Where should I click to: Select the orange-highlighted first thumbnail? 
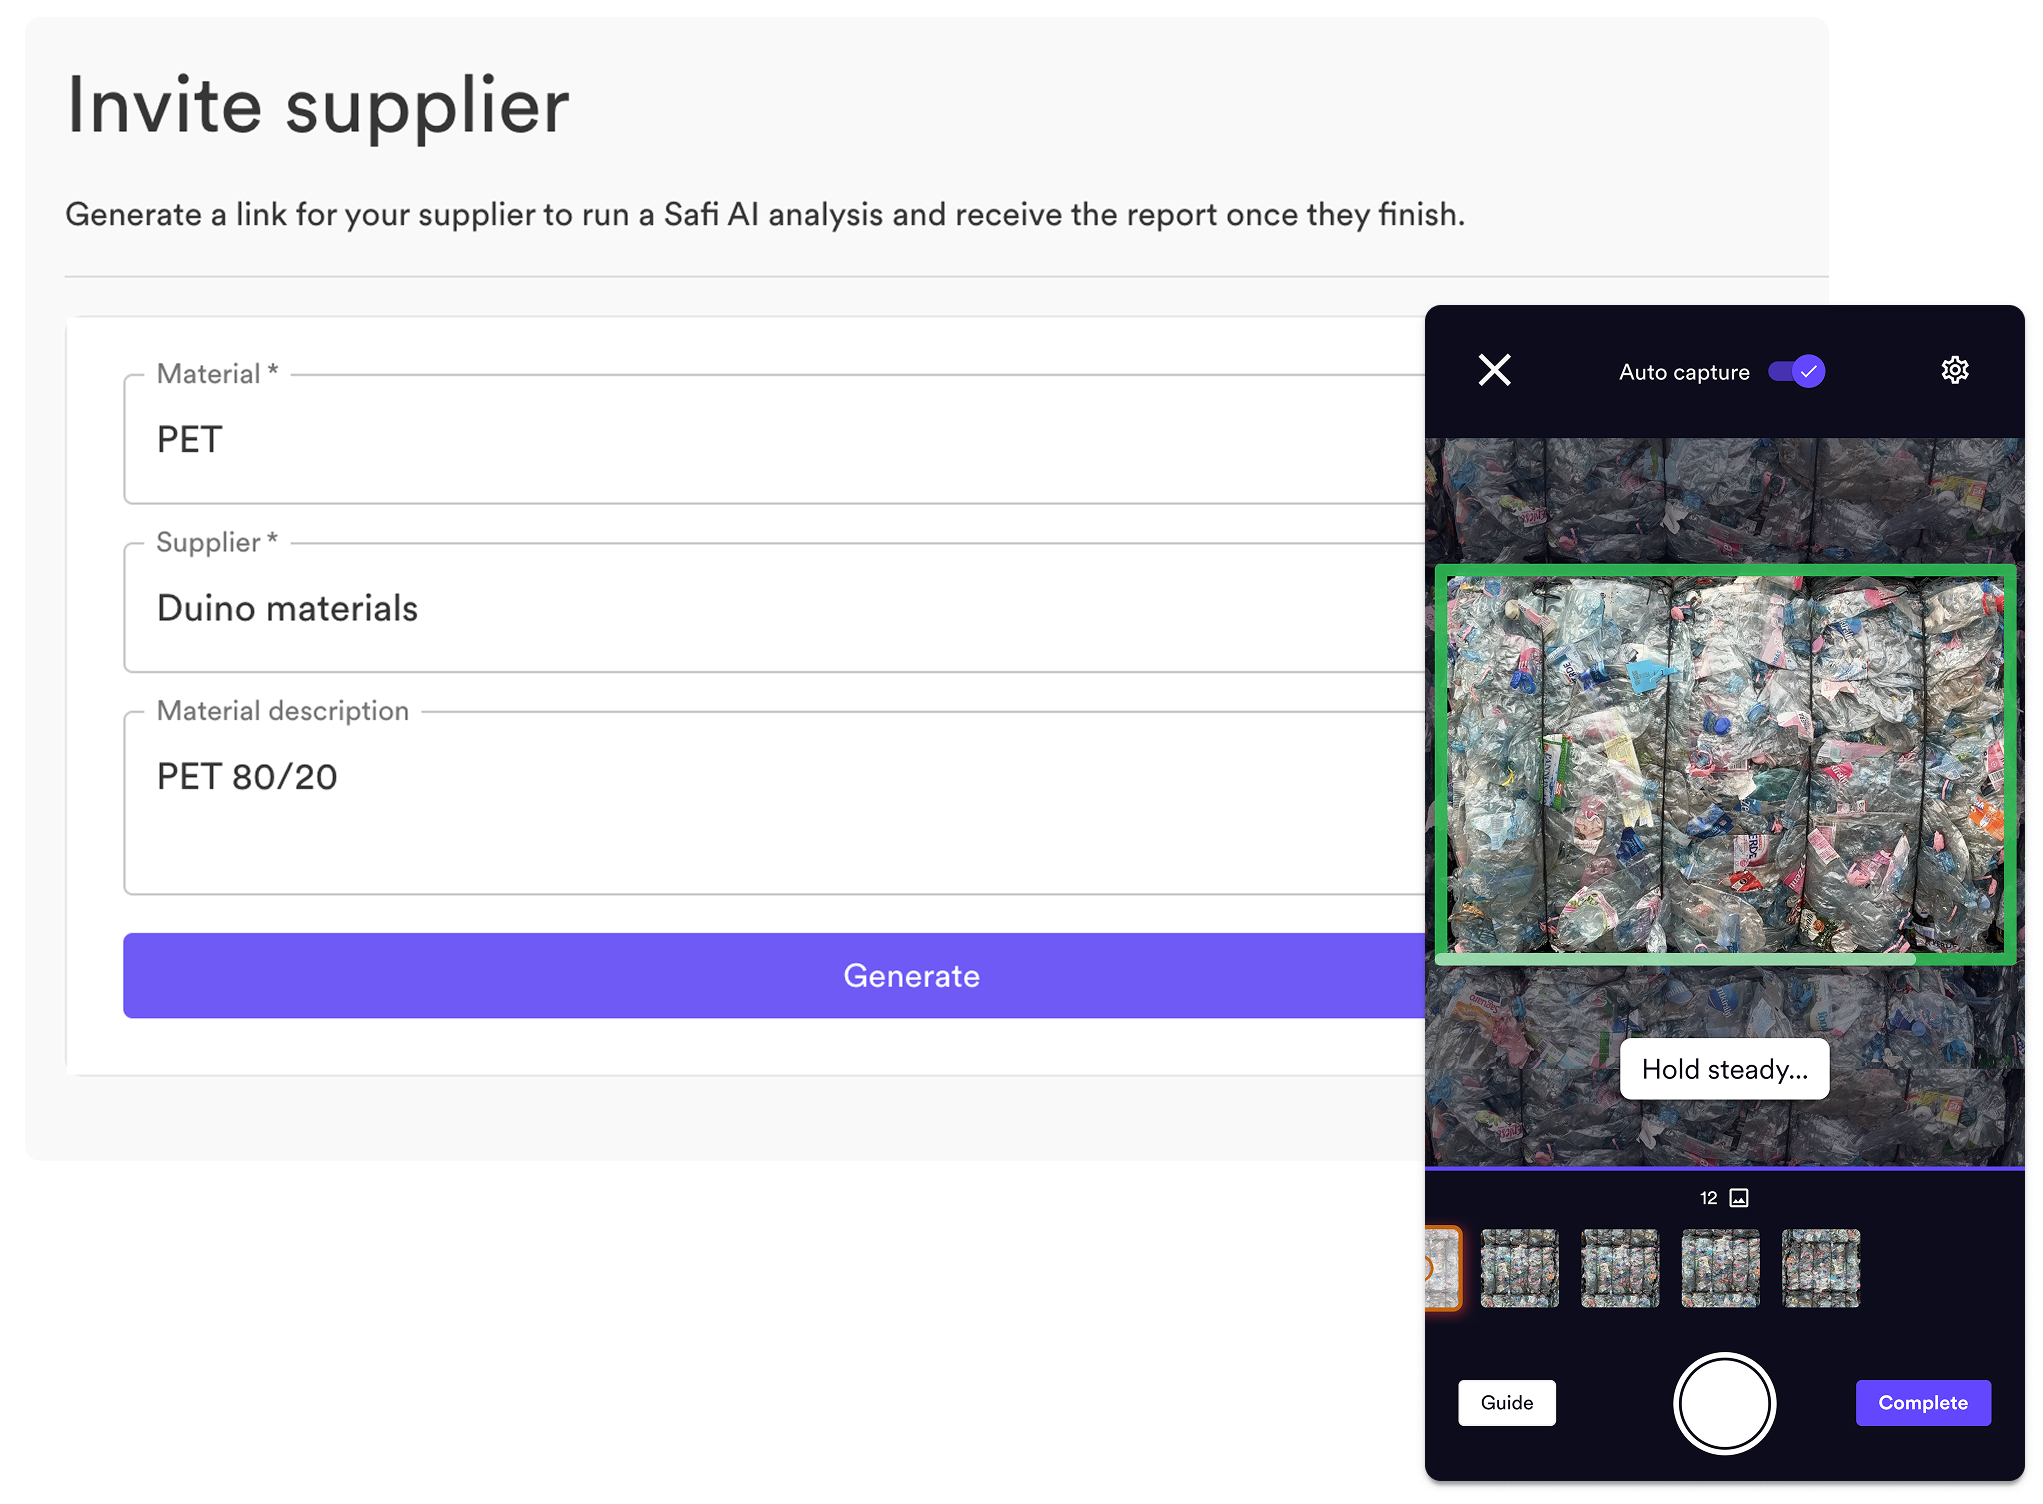click(1443, 1268)
